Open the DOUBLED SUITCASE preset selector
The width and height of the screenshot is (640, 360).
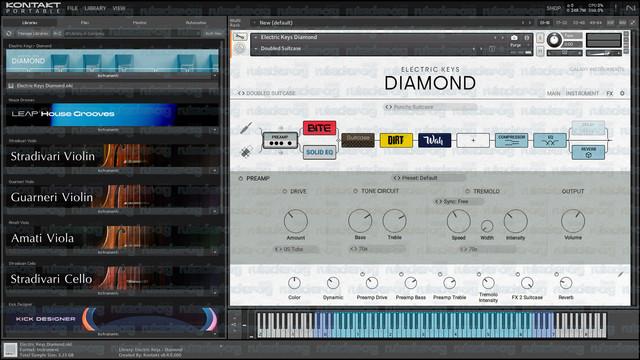tap(267, 93)
